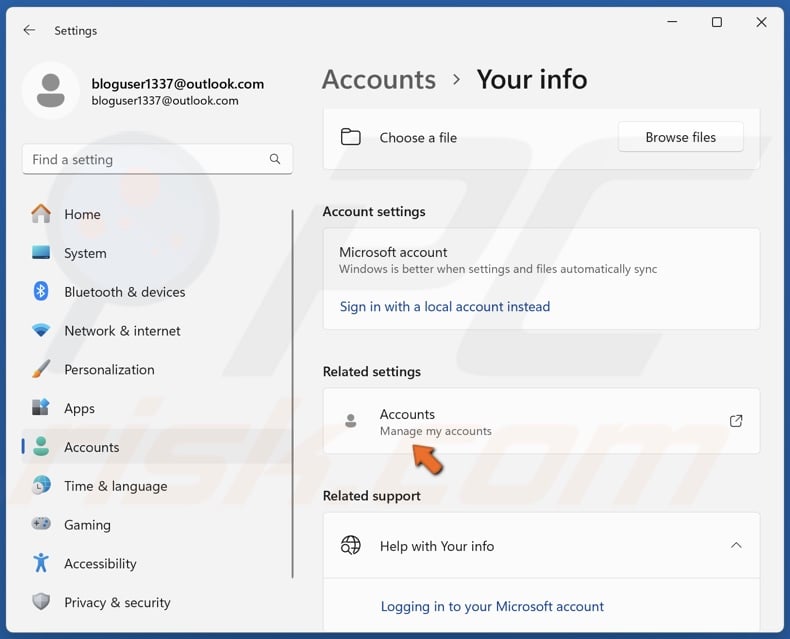The height and width of the screenshot is (639, 790).
Task: Click the Bluetooth icon in sidebar
Action: 41,291
